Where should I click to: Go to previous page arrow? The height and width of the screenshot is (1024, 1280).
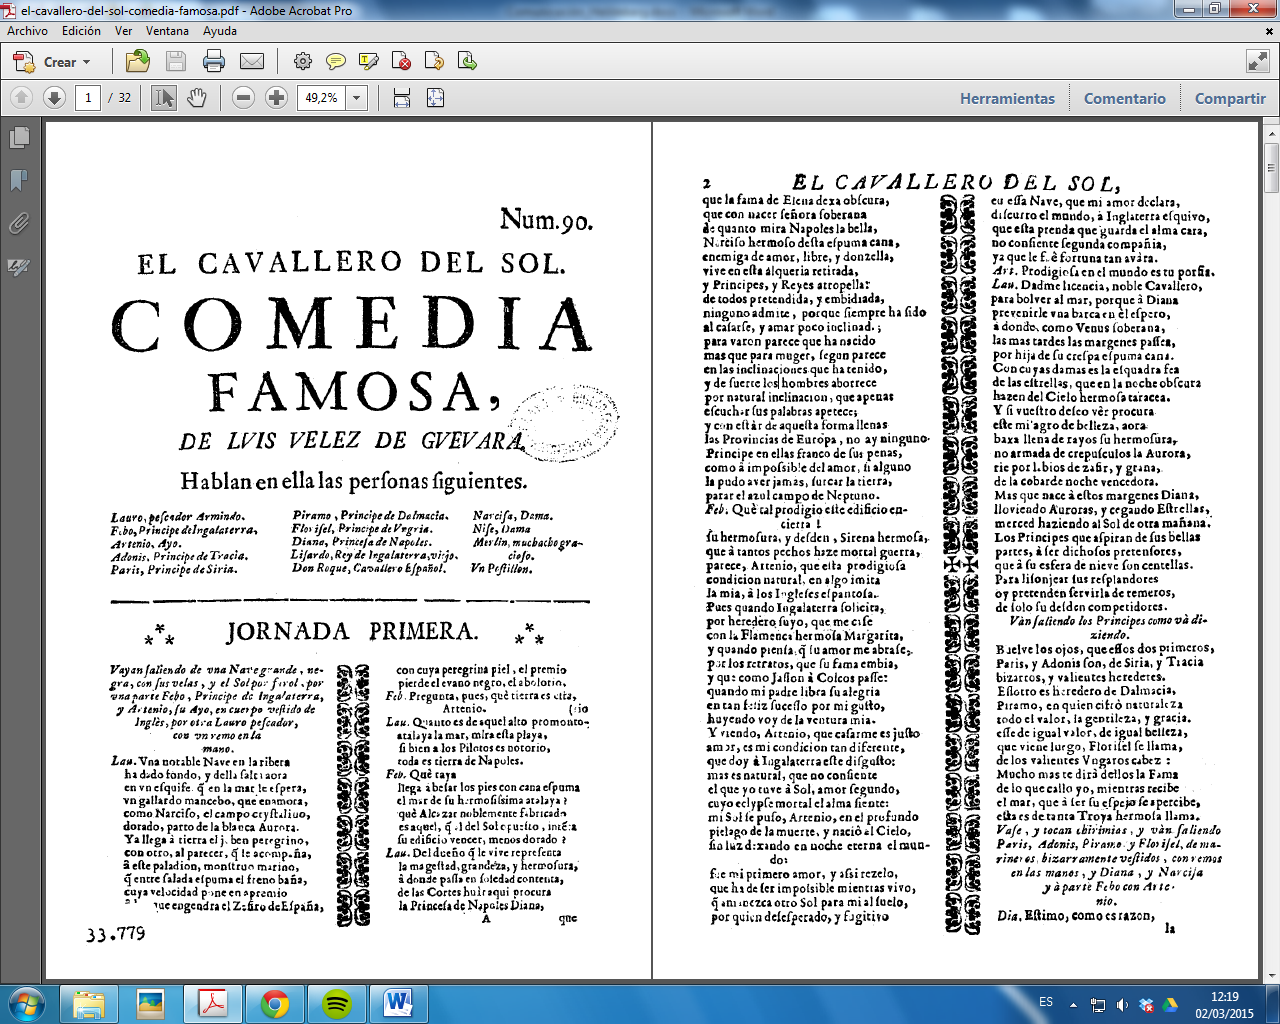pyautogui.click(x=22, y=98)
